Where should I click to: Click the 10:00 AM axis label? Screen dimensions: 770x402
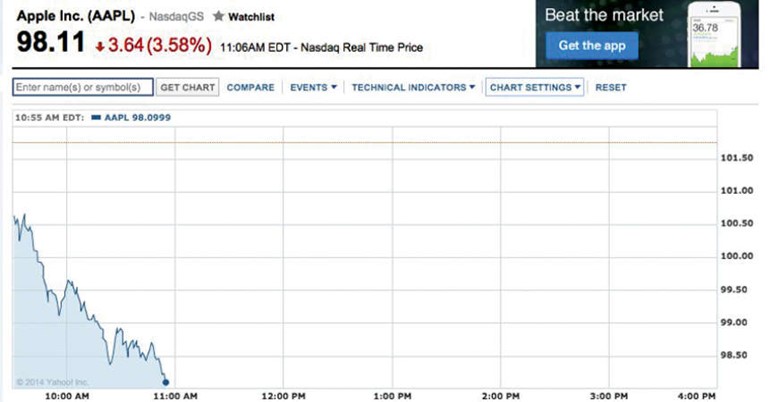pos(67,396)
